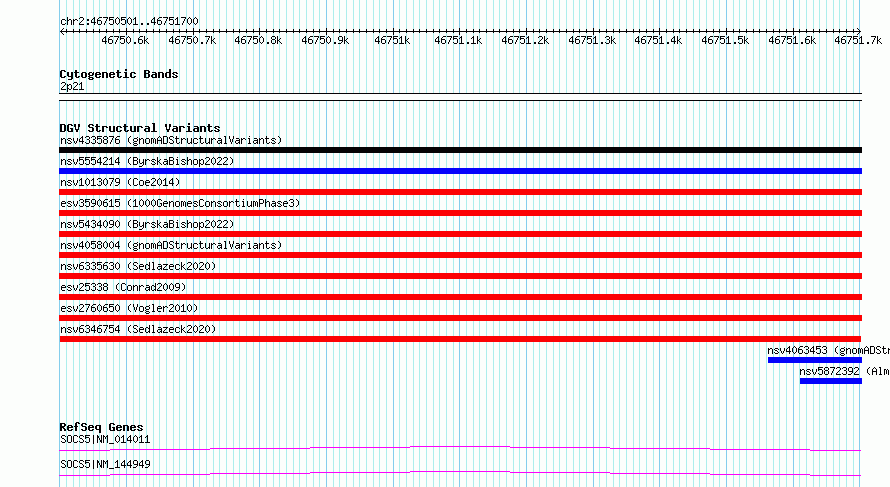
Task: Select the red bar under esv2760650
Action: coord(460,318)
